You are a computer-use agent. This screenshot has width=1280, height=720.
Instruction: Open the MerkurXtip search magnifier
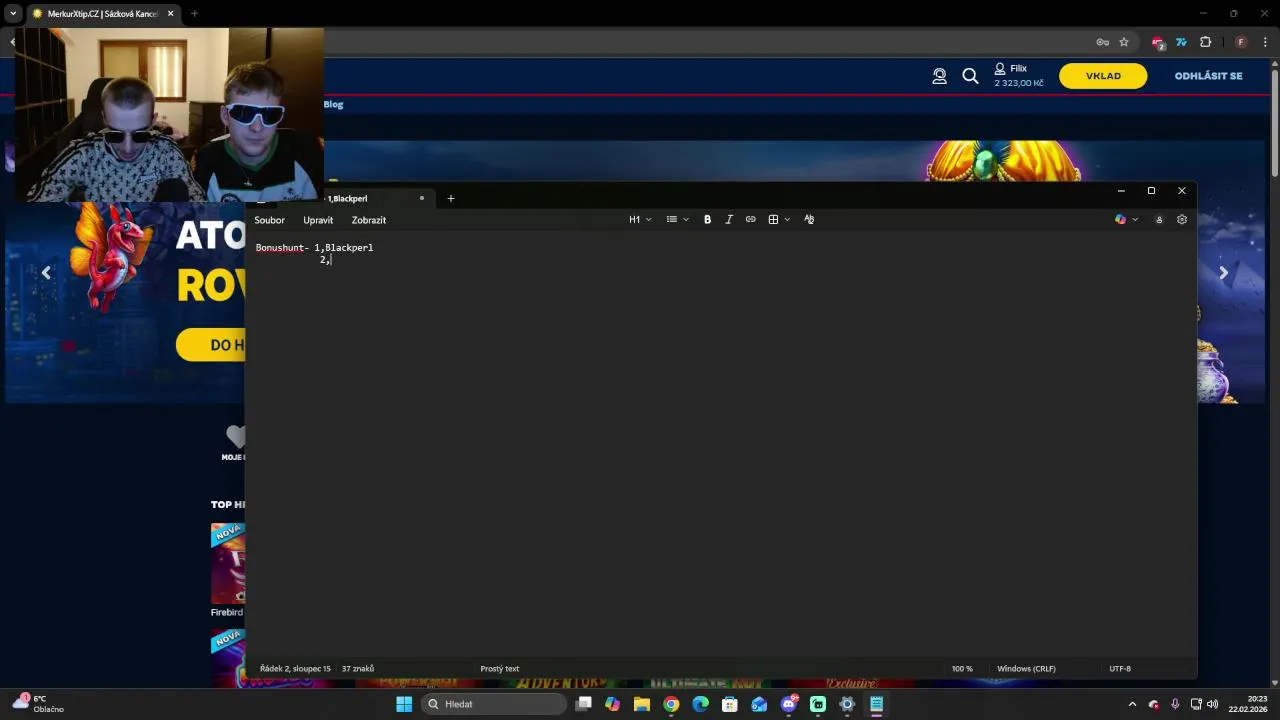pyautogui.click(x=970, y=76)
